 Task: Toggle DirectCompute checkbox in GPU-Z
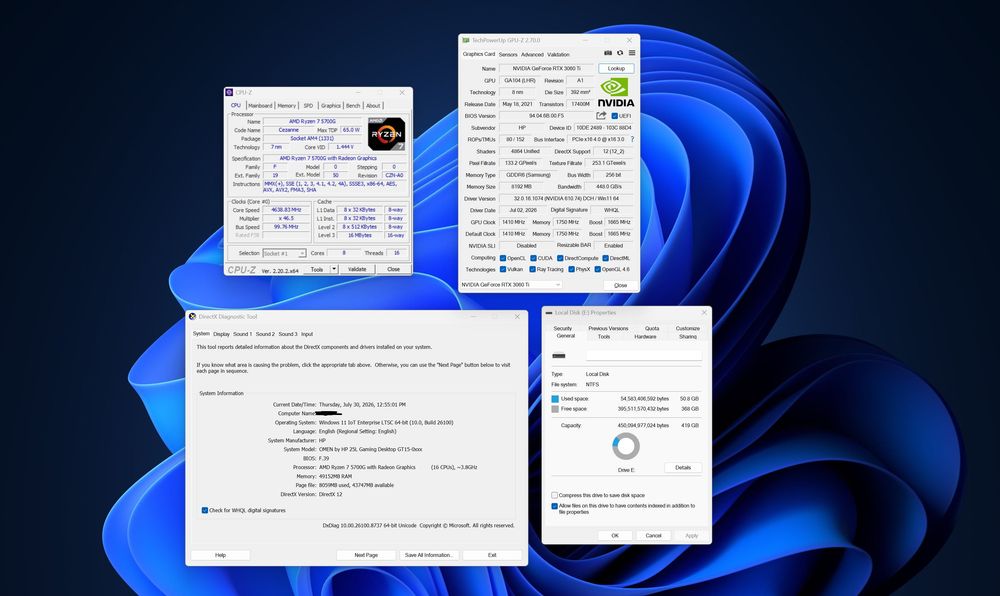(560, 258)
